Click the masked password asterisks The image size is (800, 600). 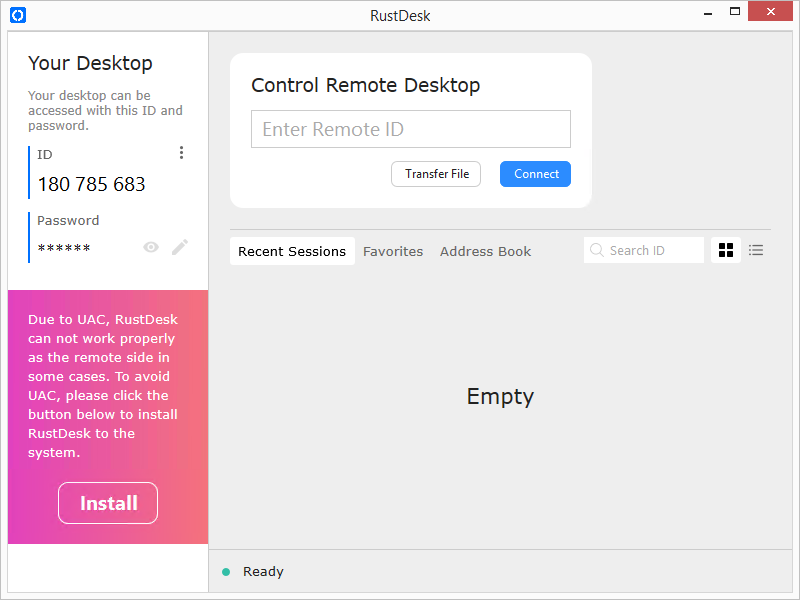pyautogui.click(x=64, y=248)
